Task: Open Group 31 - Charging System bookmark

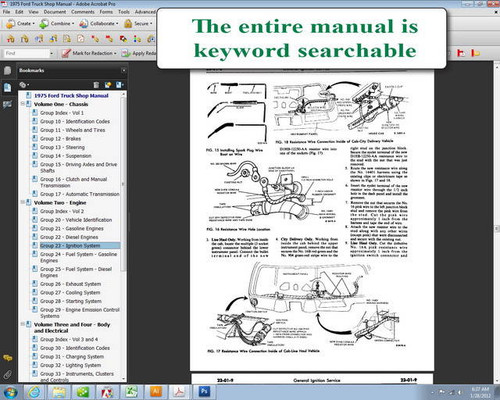Action: pyautogui.click(x=72, y=356)
